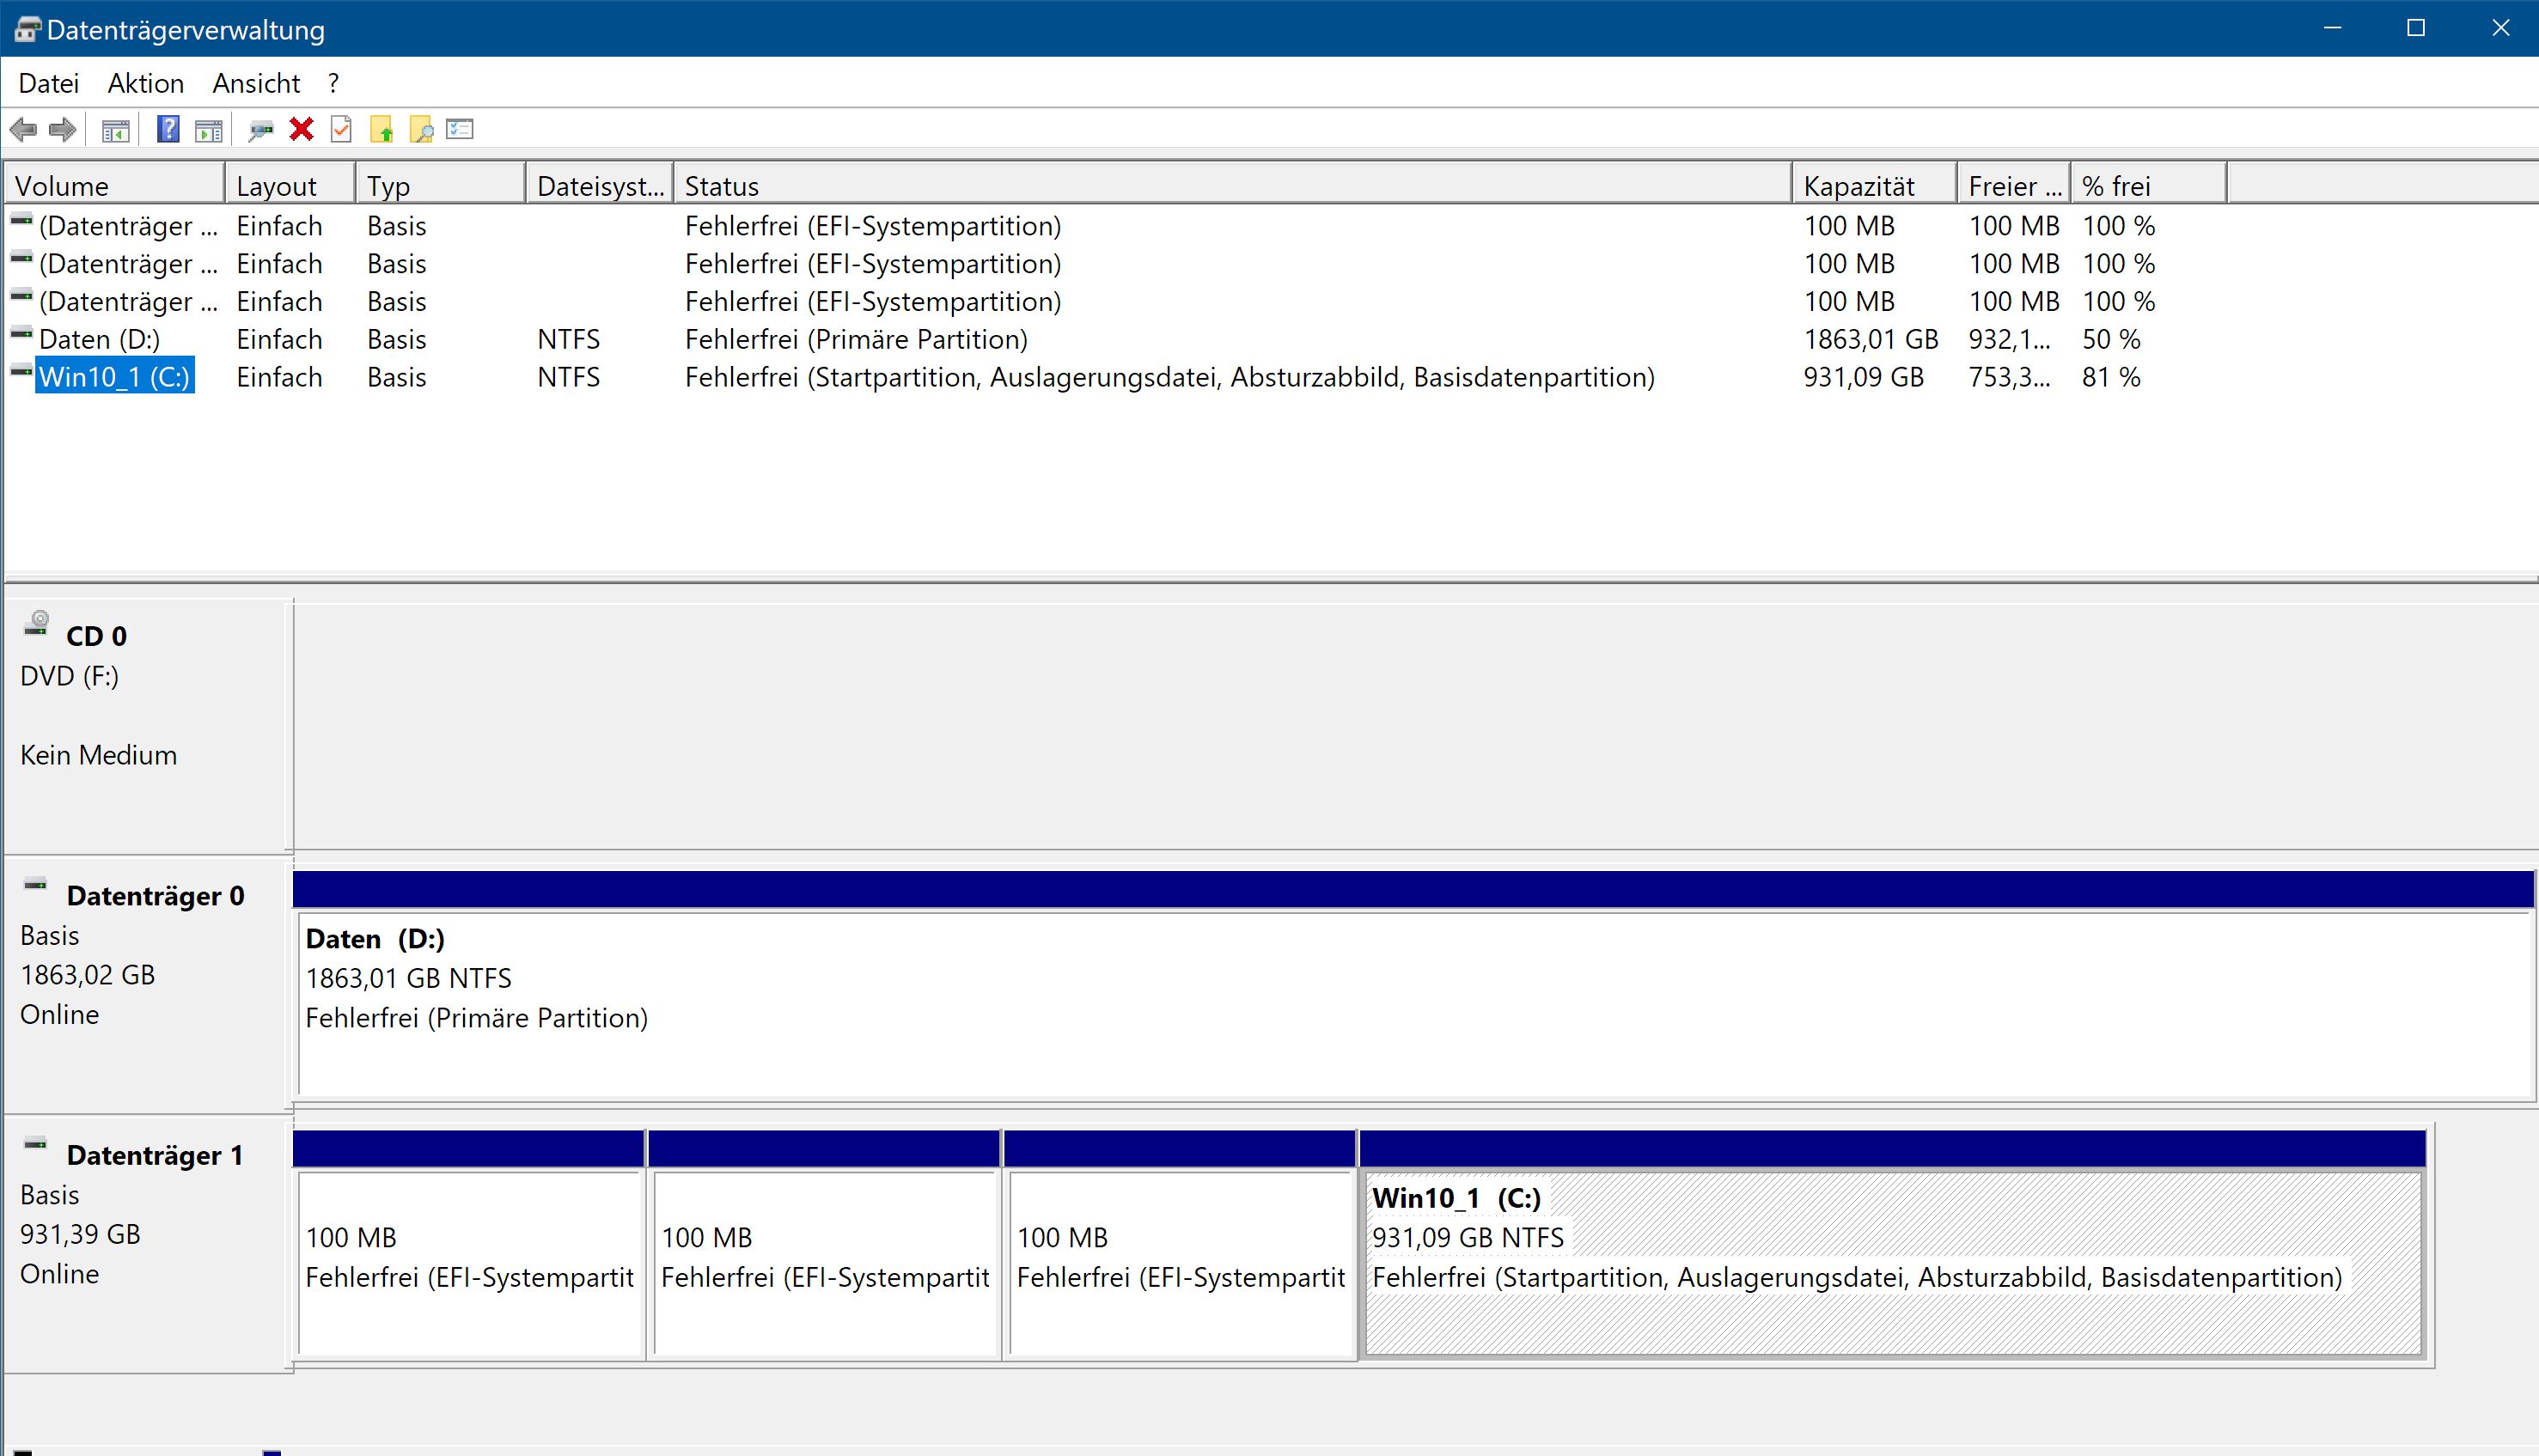
Task: Open the Aktion menu
Action: click(x=146, y=83)
